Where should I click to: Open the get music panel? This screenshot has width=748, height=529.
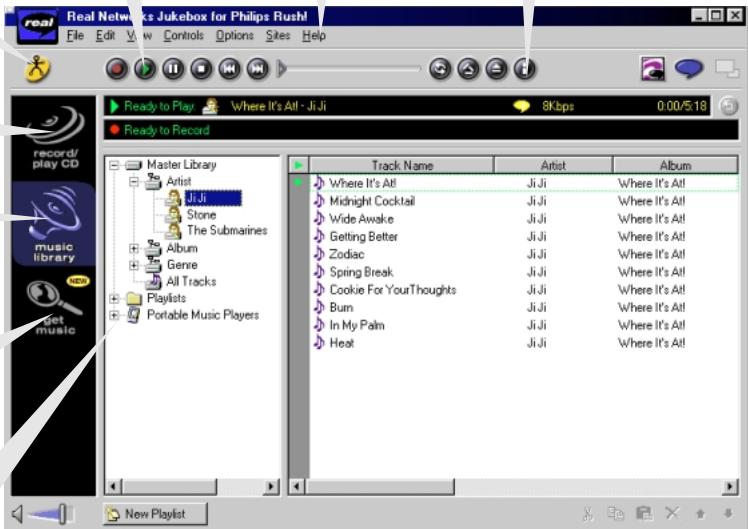55,306
